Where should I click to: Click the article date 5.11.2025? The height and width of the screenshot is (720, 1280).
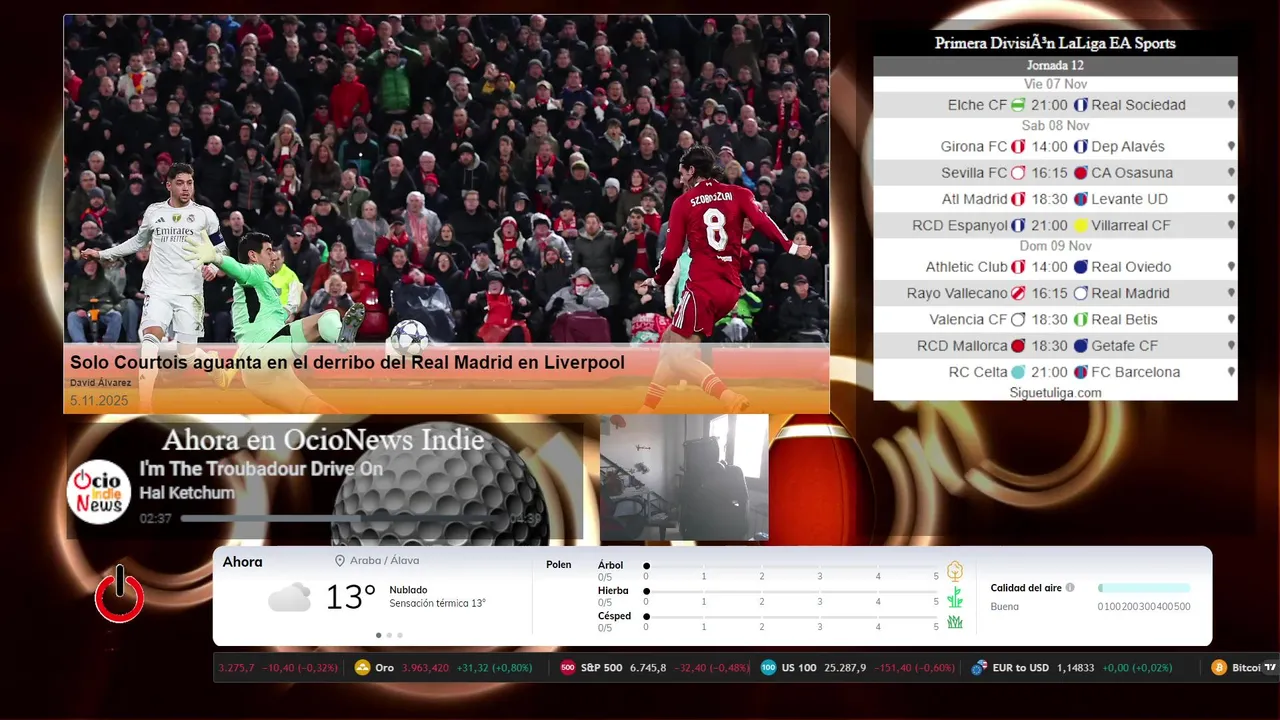99,401
